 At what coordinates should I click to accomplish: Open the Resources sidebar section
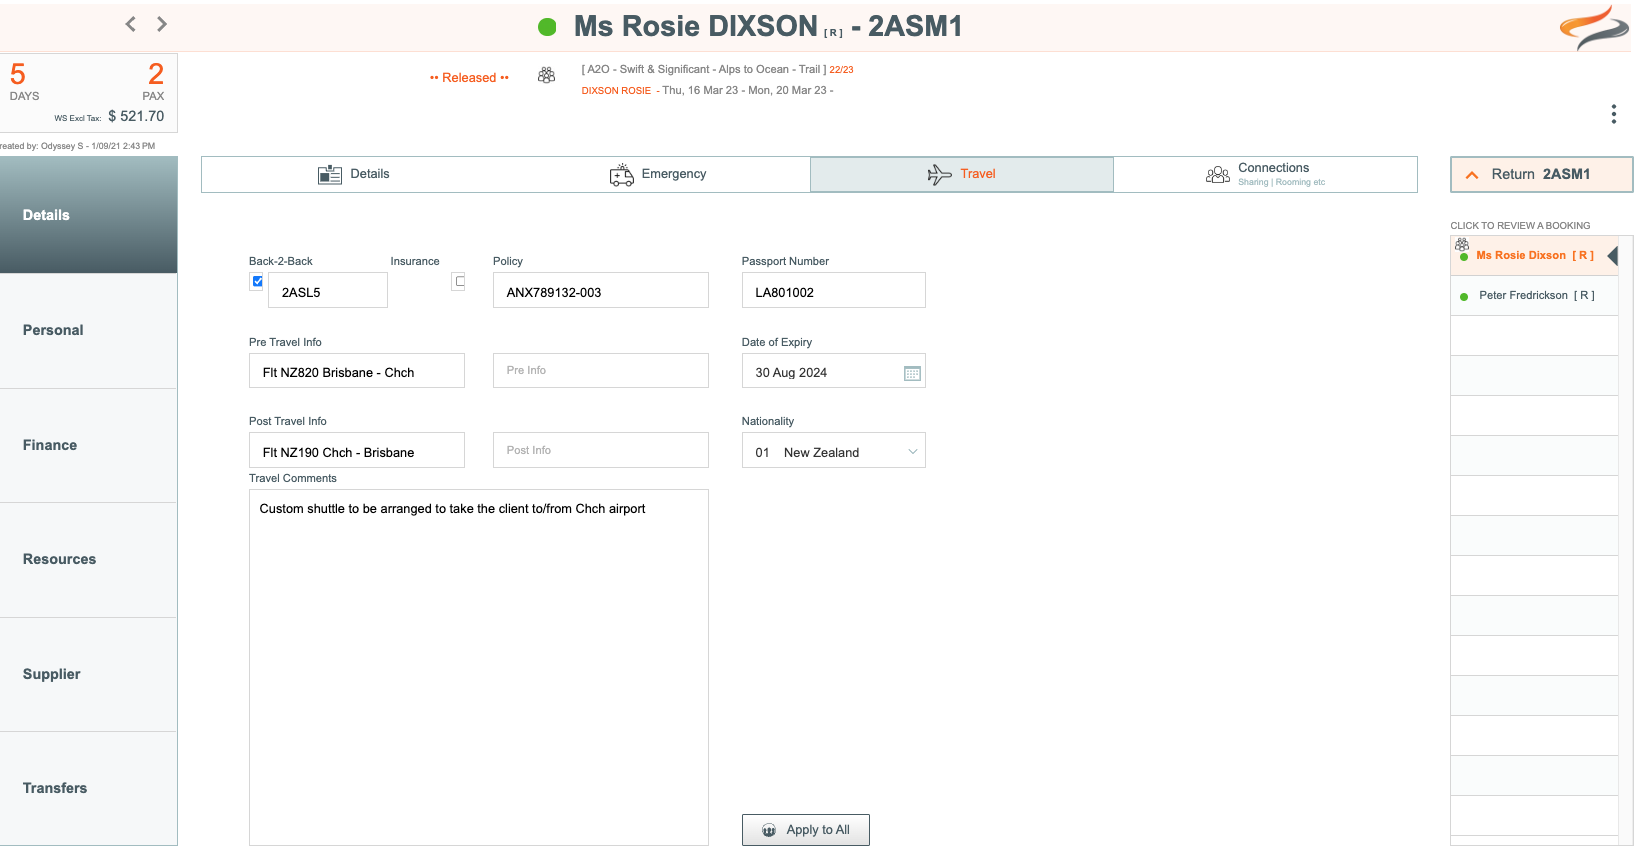(x=88, y=560)
